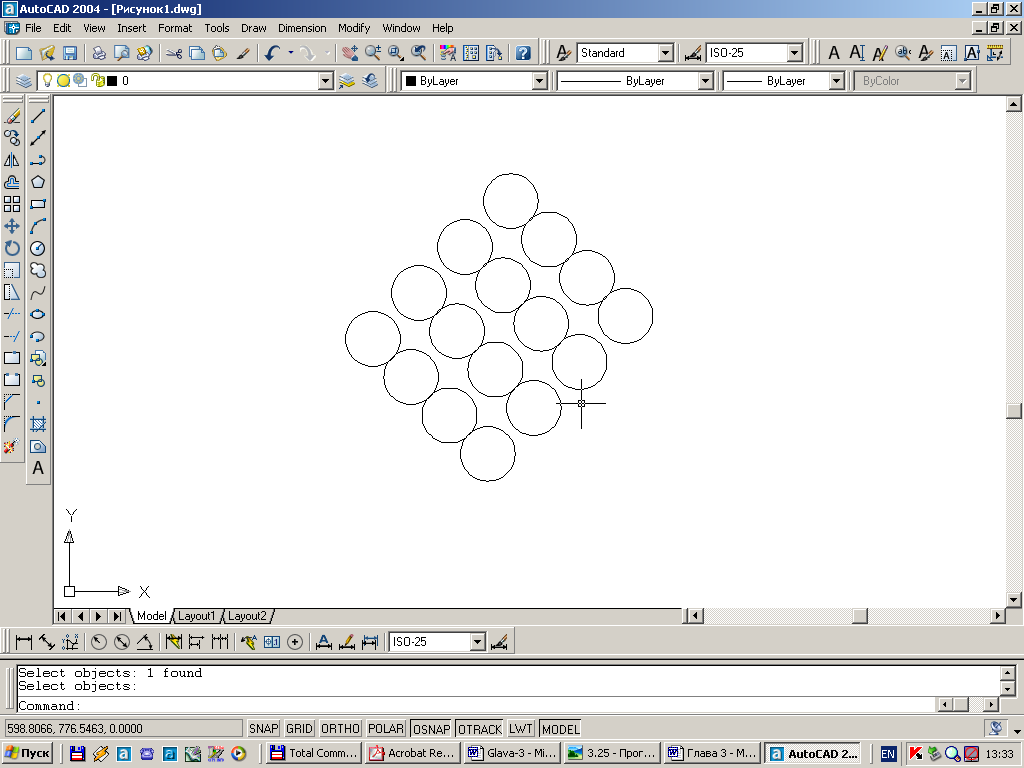Toggle ORTHO mode in status bar
The width and height of the screenshot is (1024, 768).
pos(340,729)
